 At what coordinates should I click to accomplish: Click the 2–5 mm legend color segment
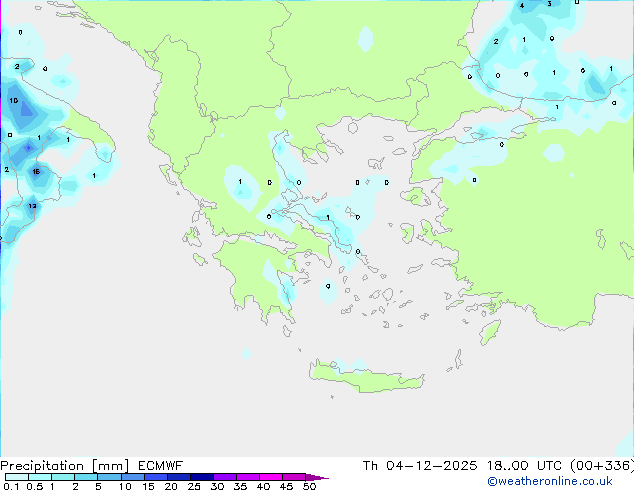pos(86,477)
